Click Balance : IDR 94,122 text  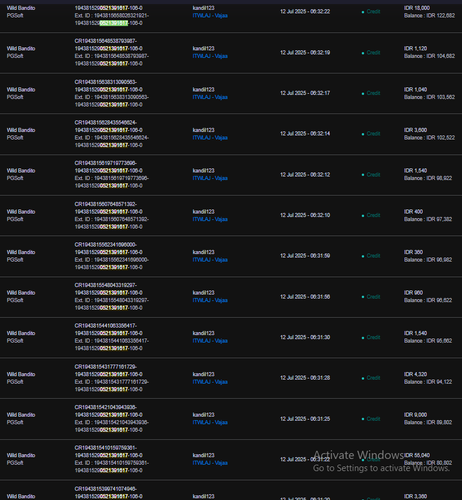(428, 382)
